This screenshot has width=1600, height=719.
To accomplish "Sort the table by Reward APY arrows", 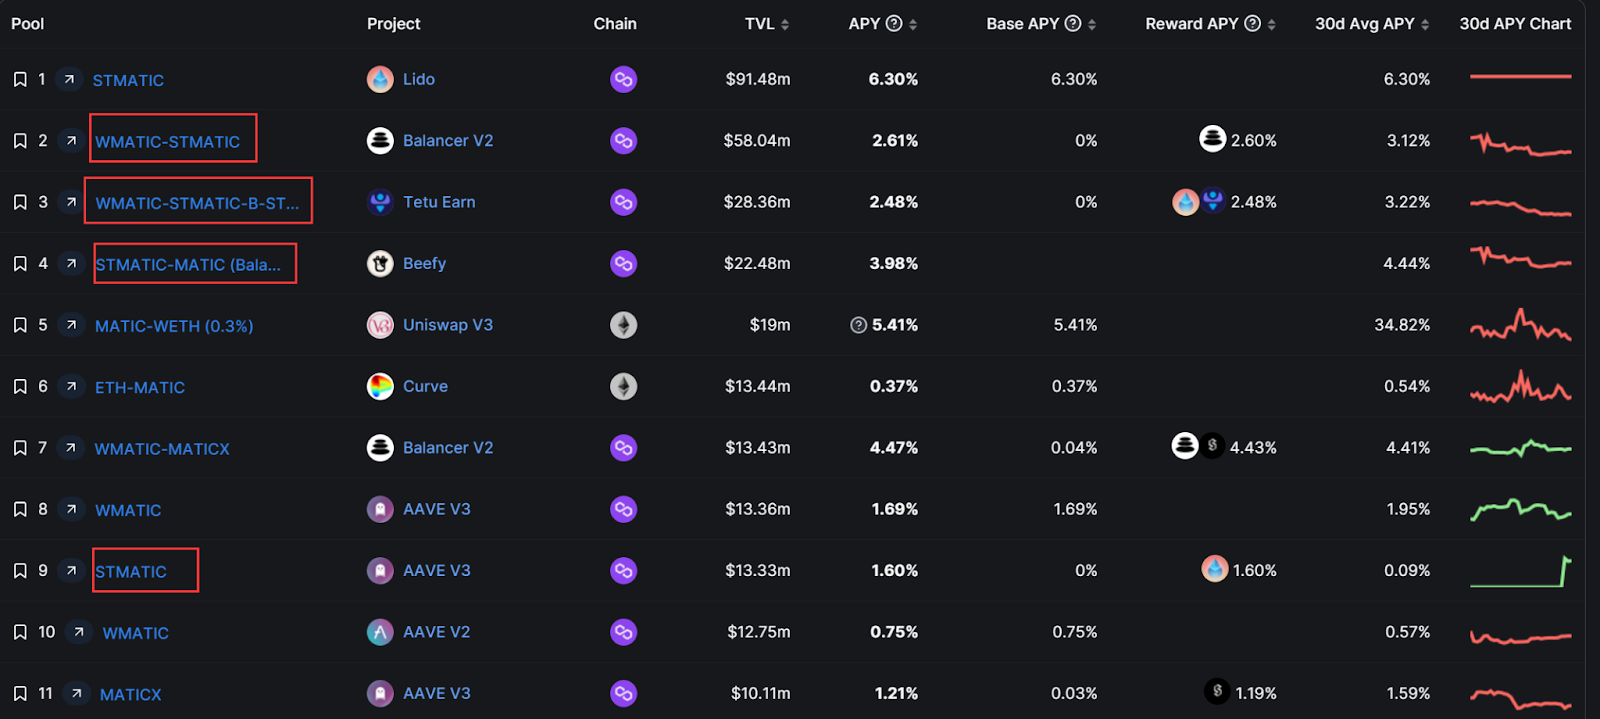I will (x=1271, y=24).
